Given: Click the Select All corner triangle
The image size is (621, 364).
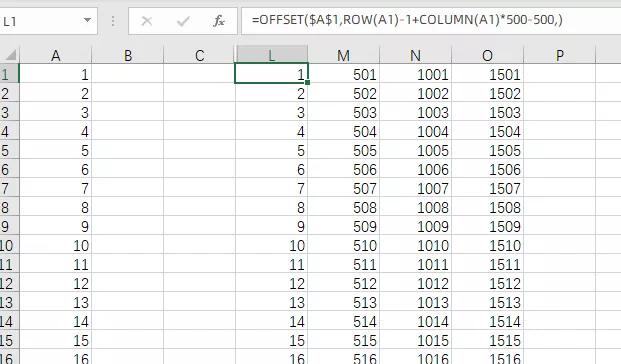Looking at the screenshot, I should click(x=10, y=54).
